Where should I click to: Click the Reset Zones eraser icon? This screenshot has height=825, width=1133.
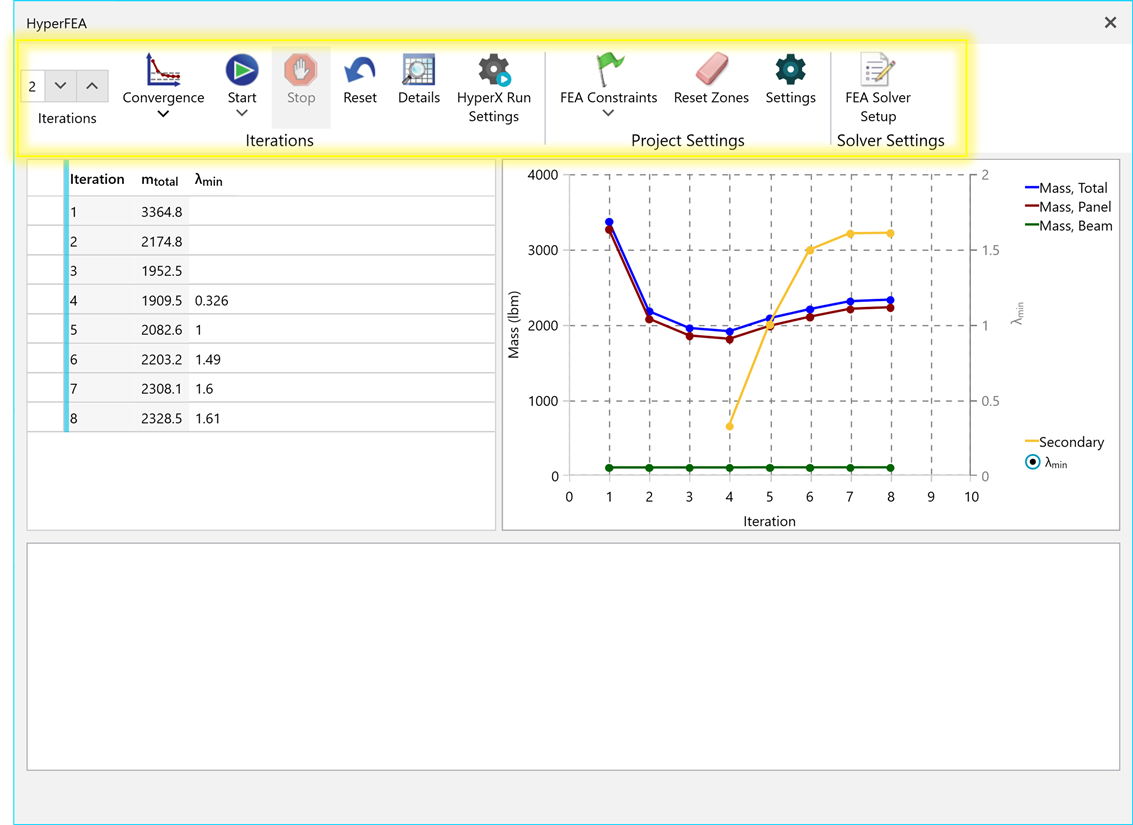pos(711,70)
